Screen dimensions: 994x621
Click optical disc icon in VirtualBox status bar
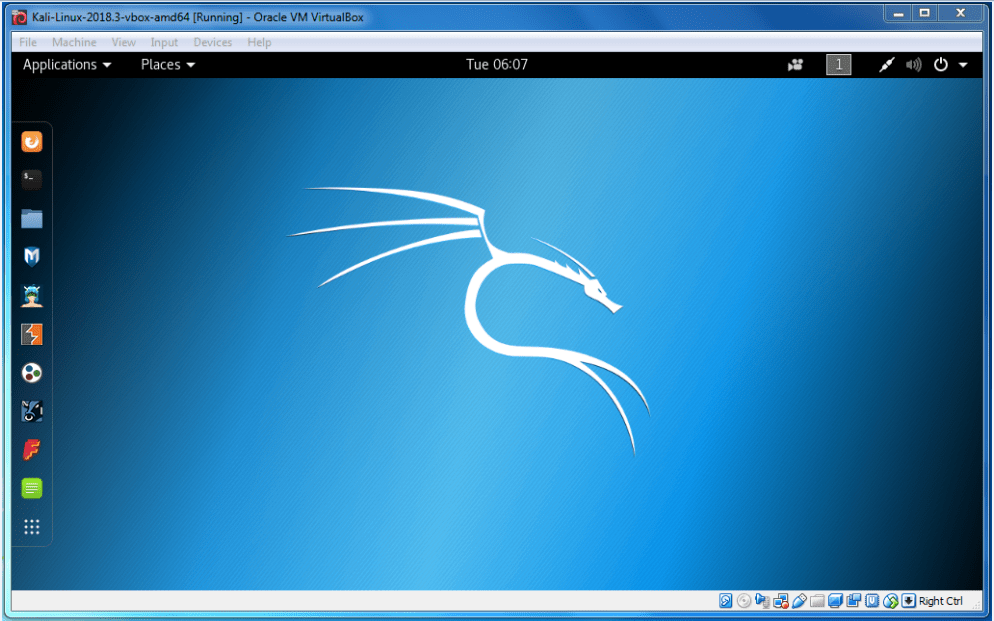(744, 601)
